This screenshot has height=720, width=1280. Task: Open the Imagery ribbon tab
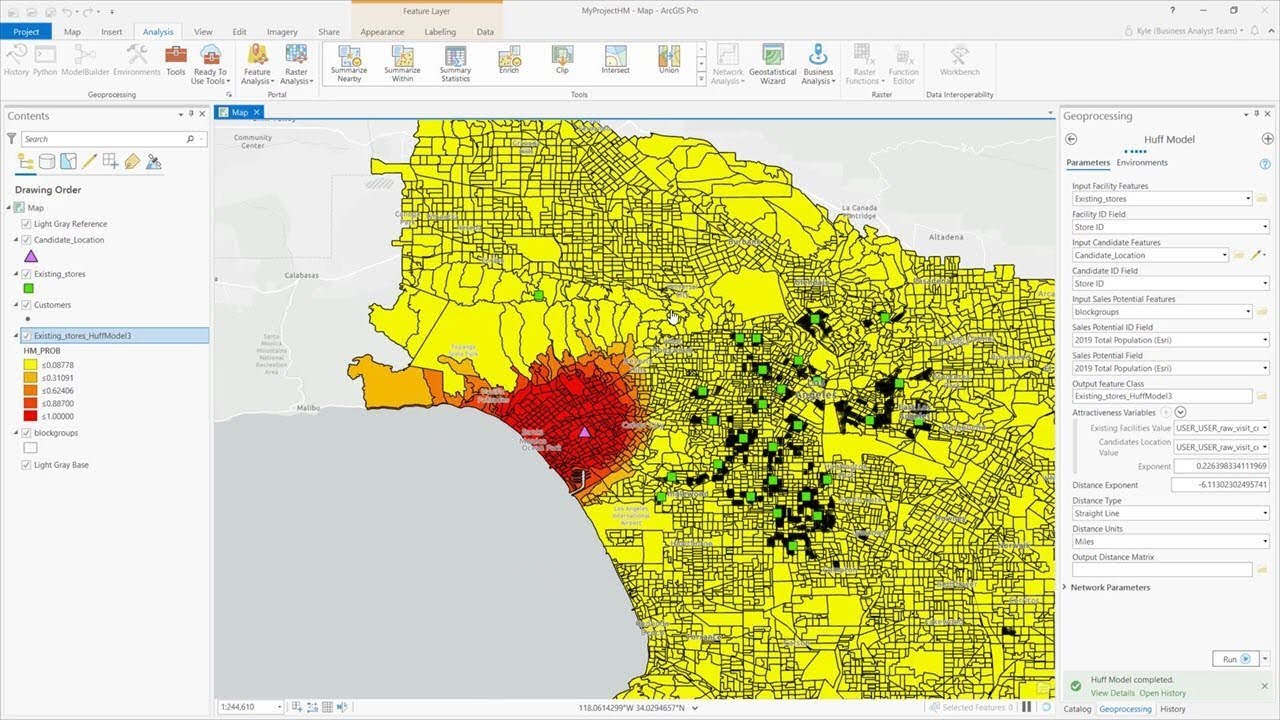282,32
